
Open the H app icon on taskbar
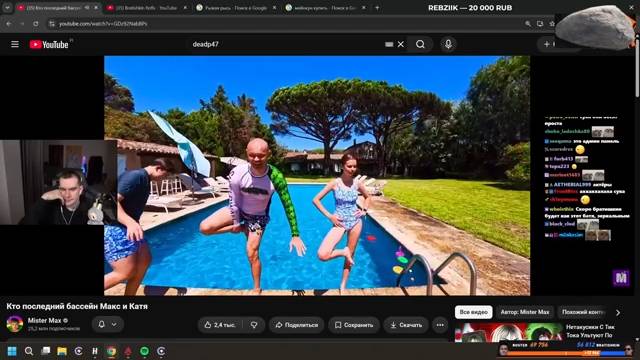[95, 351]
